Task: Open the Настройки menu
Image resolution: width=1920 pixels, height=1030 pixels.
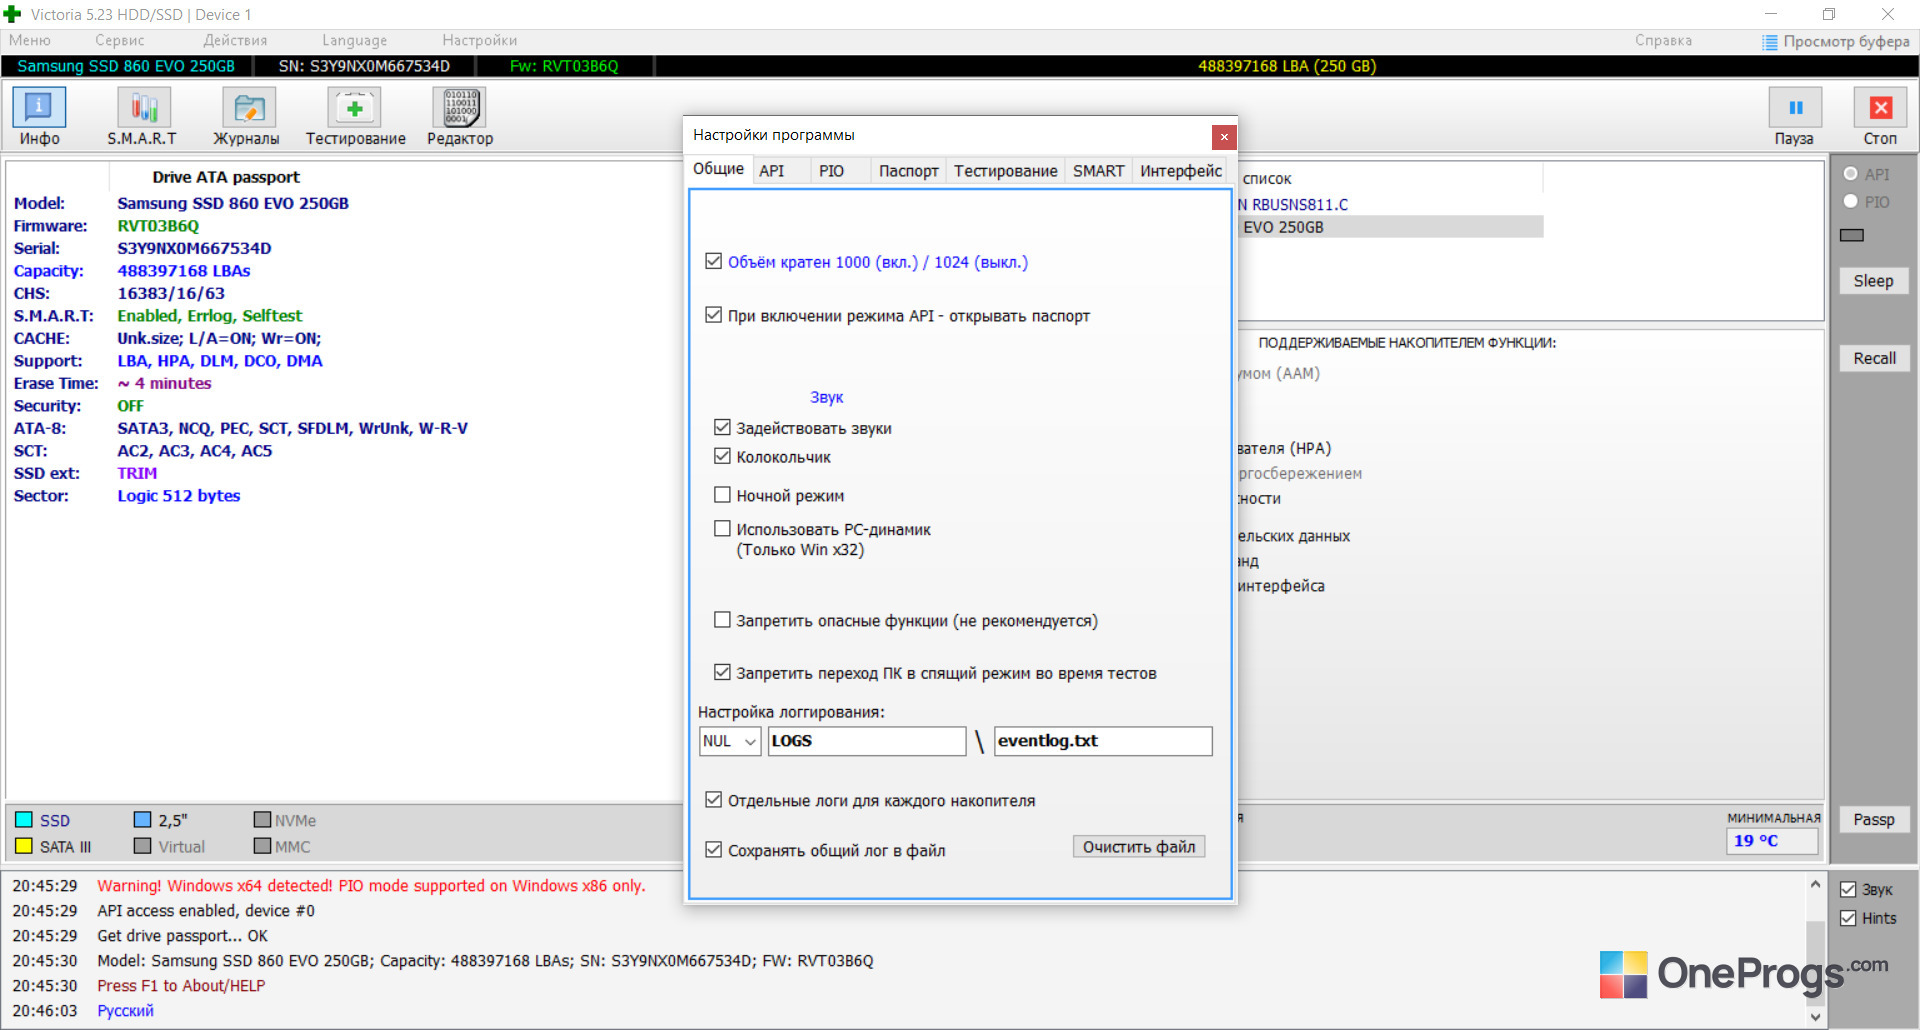Action: coord(479,40)
